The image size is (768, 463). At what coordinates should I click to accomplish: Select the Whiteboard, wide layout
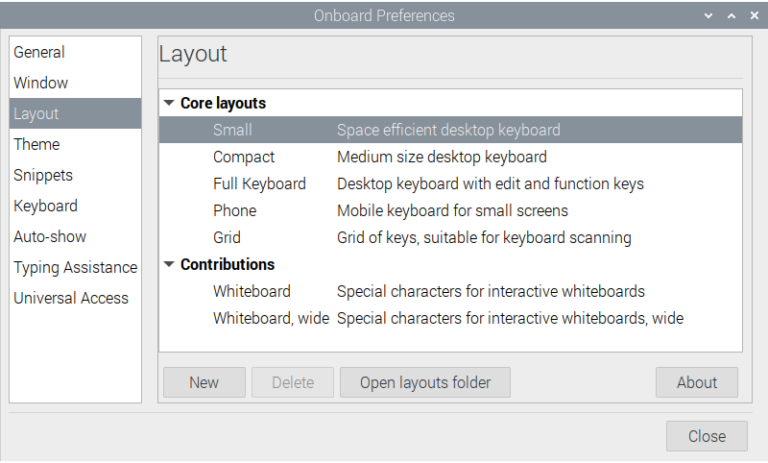[x=270, y=319]
